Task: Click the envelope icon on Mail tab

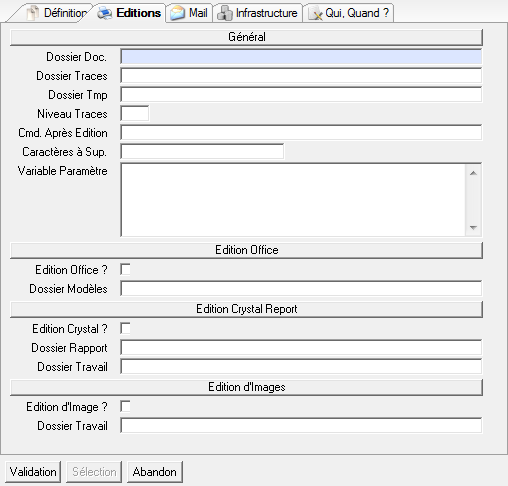Action: [x=177, y=13]
